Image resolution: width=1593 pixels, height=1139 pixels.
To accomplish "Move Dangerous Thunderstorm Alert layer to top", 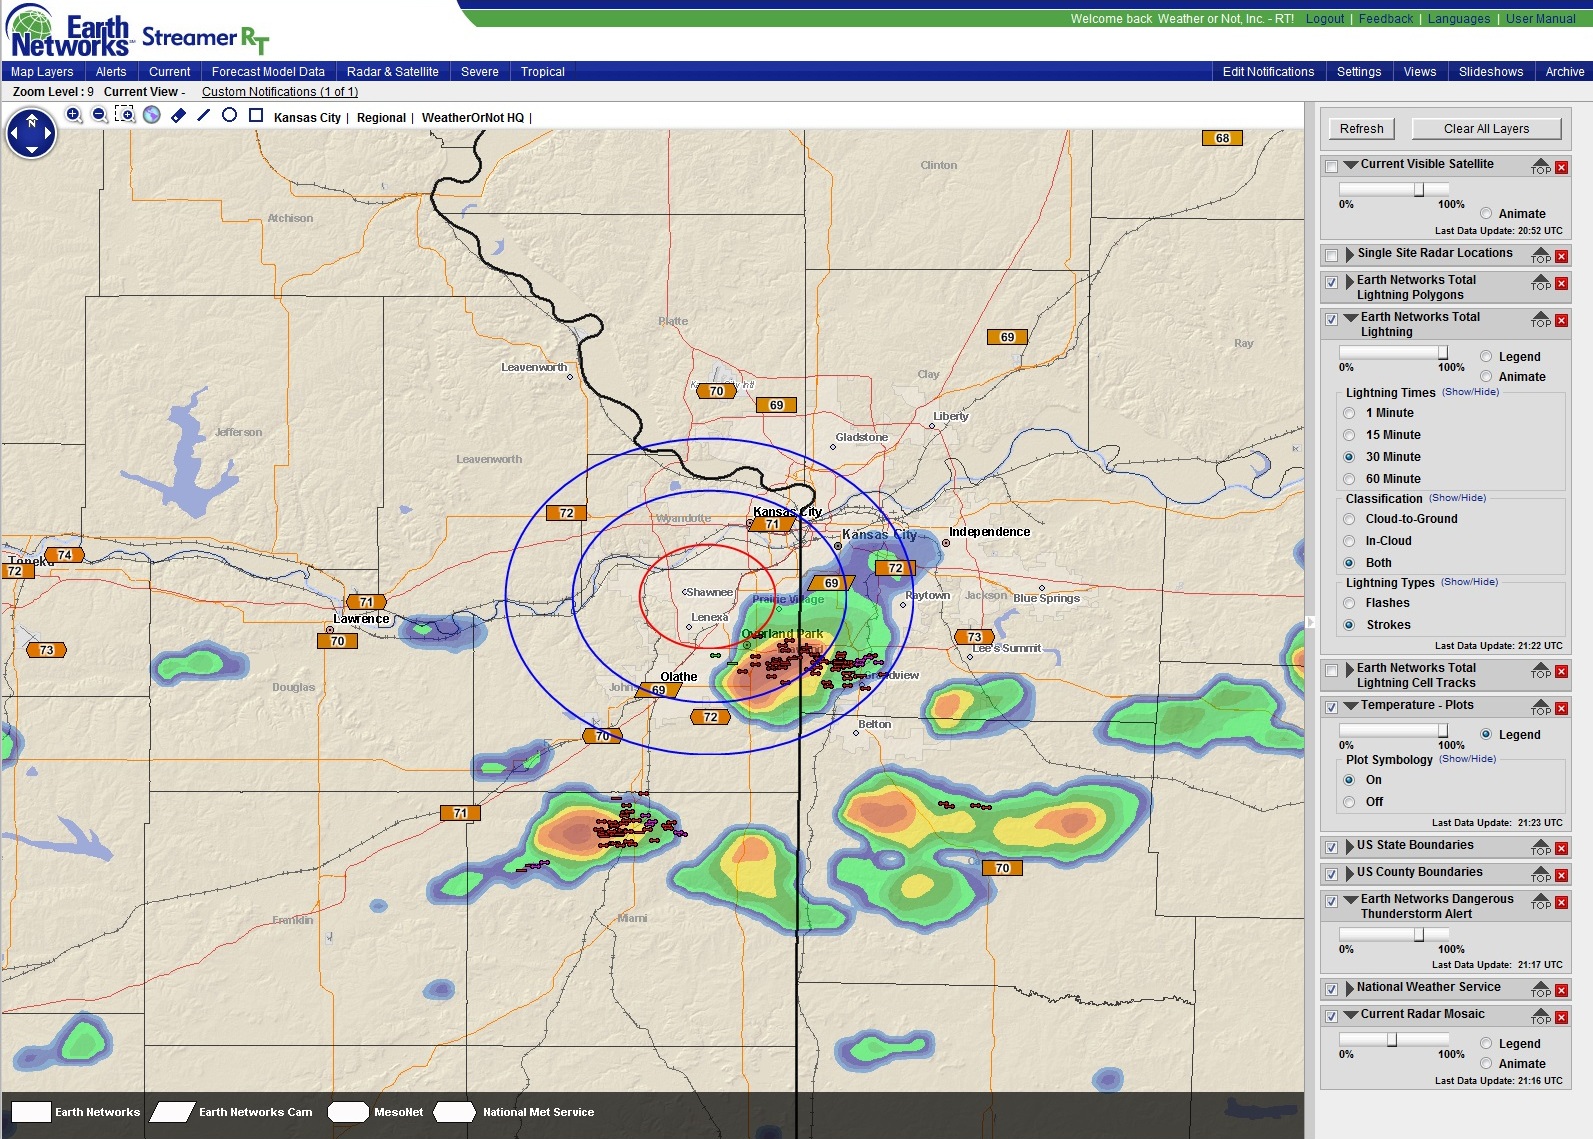I will (x=1541, y=901).
